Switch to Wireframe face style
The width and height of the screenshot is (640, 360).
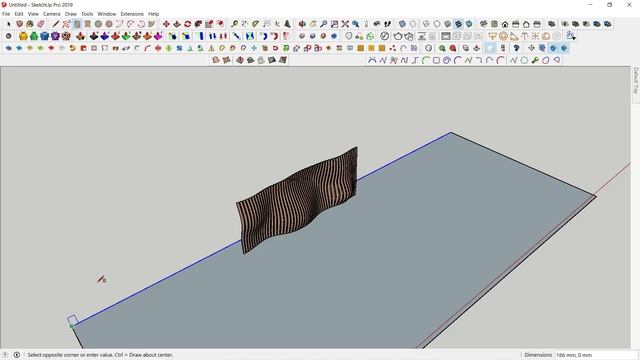(426, 24)
